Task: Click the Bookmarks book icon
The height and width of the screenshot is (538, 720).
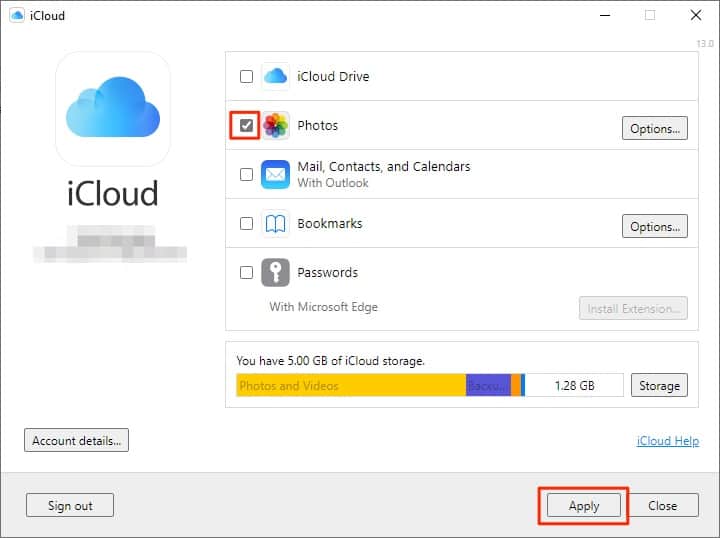Action: tap(275, 224)
